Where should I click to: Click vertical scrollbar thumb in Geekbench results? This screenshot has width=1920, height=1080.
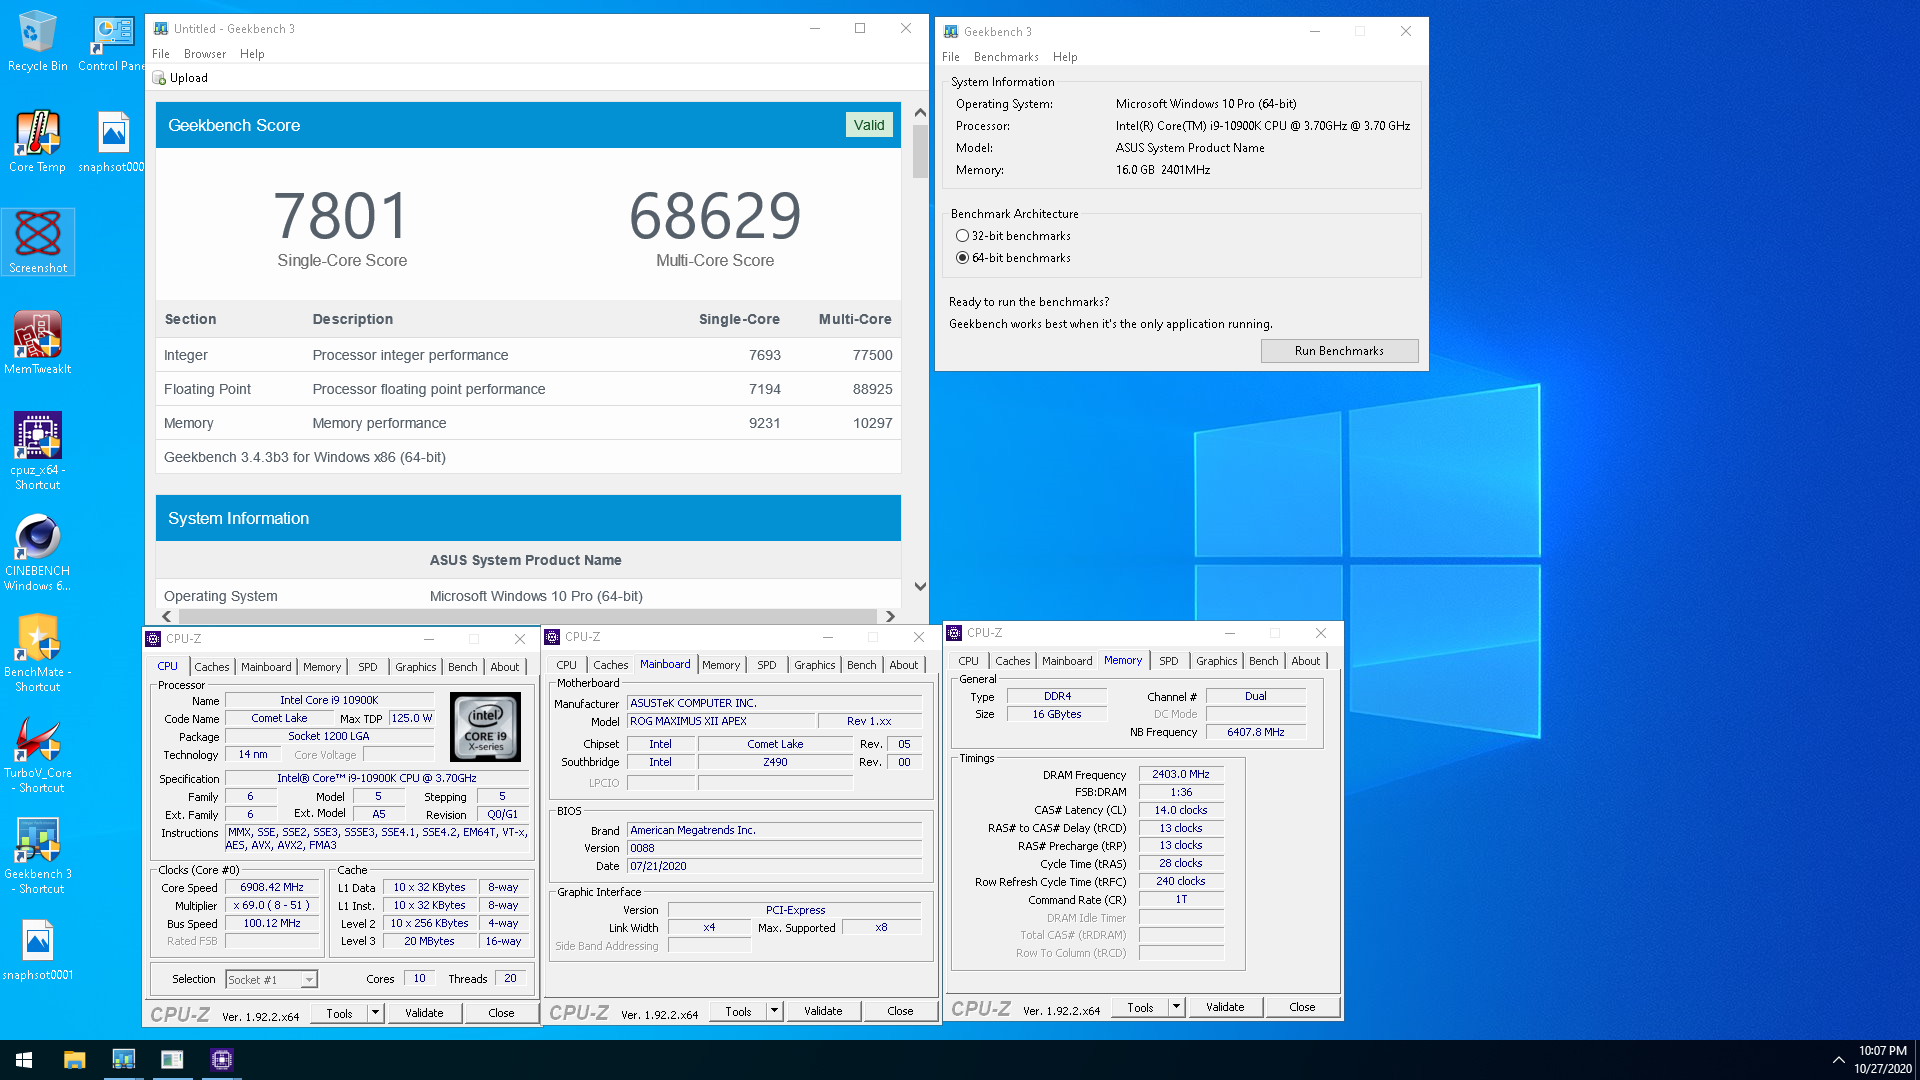(x=920, y=152)
